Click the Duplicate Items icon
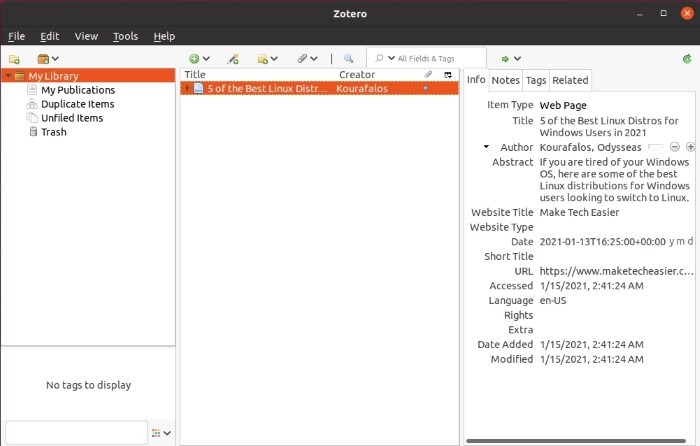700x446 pixels. (32, 104)
